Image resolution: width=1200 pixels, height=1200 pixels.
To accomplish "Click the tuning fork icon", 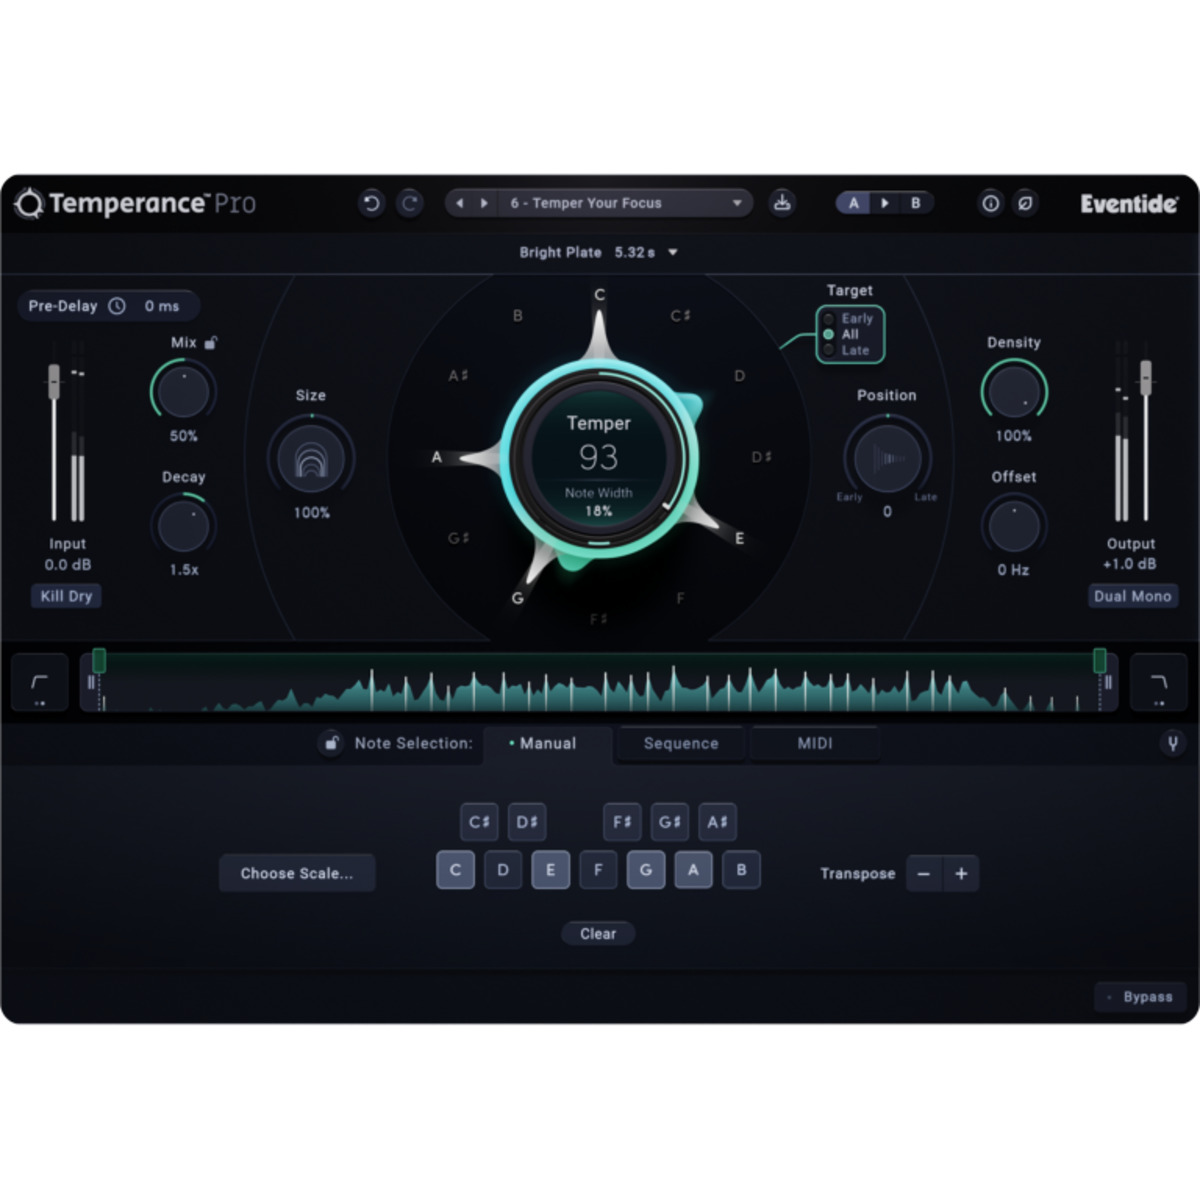I will [x=1172, y=743].
